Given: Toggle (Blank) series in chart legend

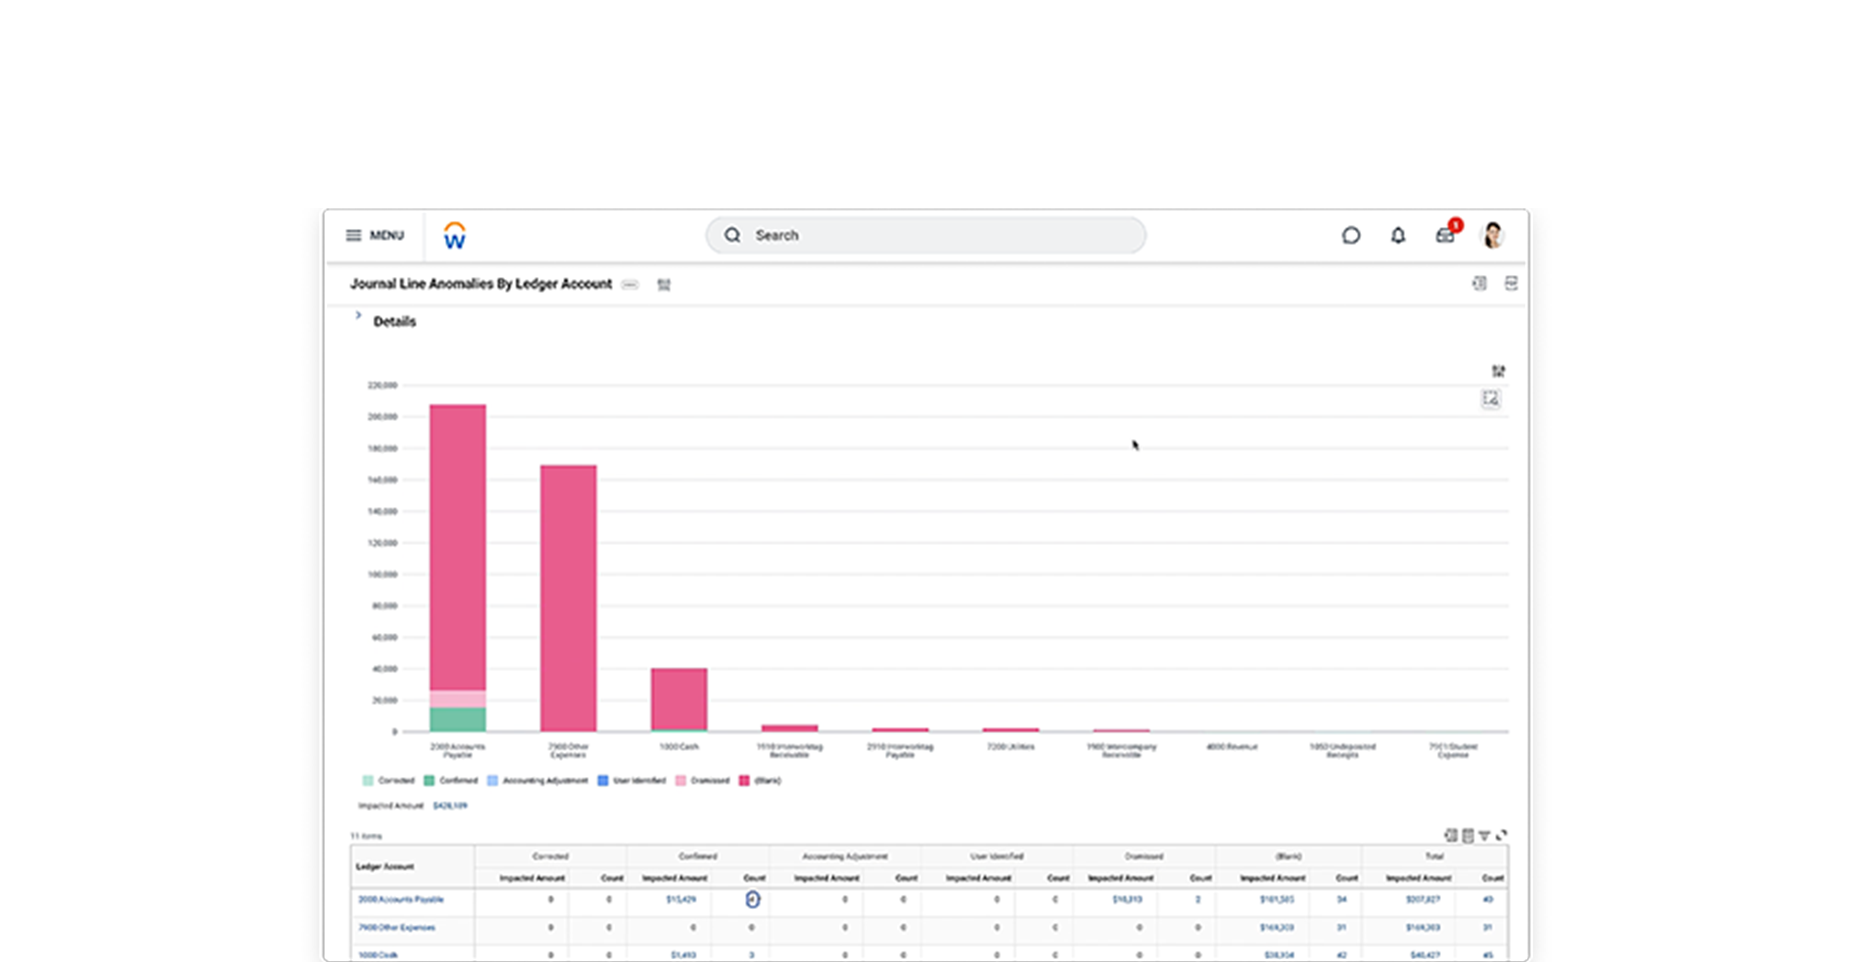Looking at the screenshot, I should click(x=760, y=780).
